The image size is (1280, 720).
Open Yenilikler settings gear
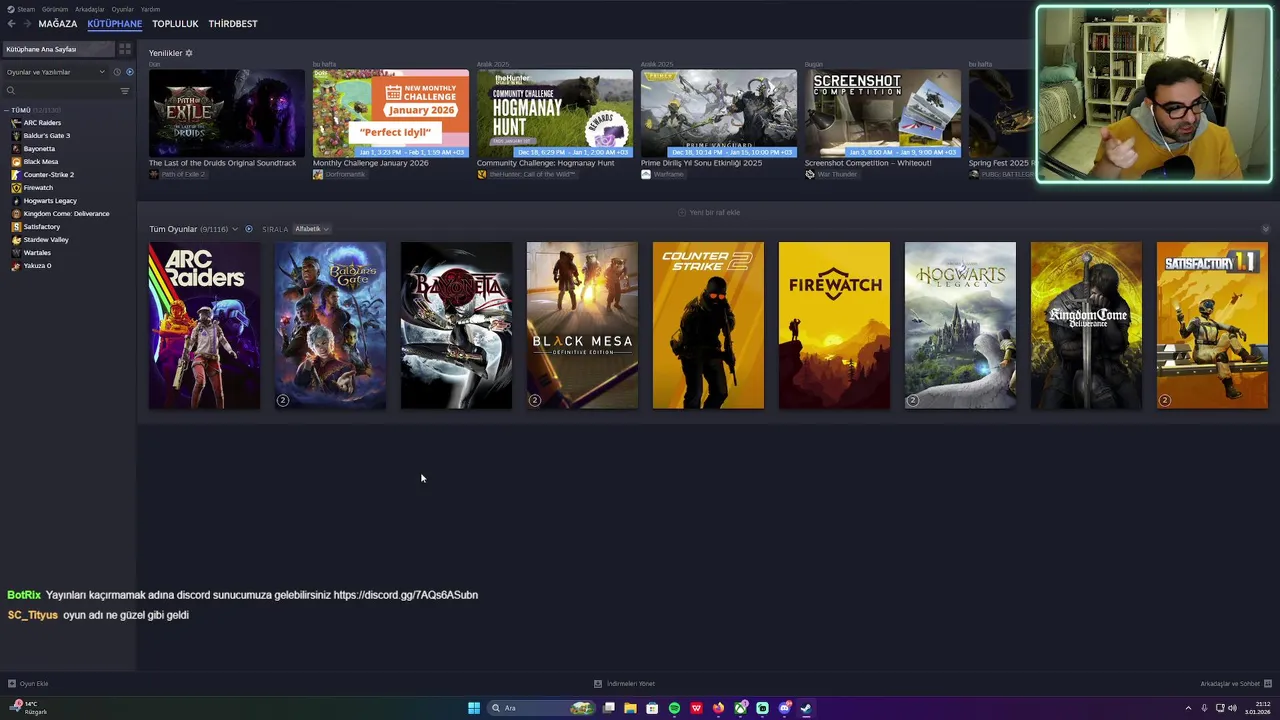pos(189,53)
